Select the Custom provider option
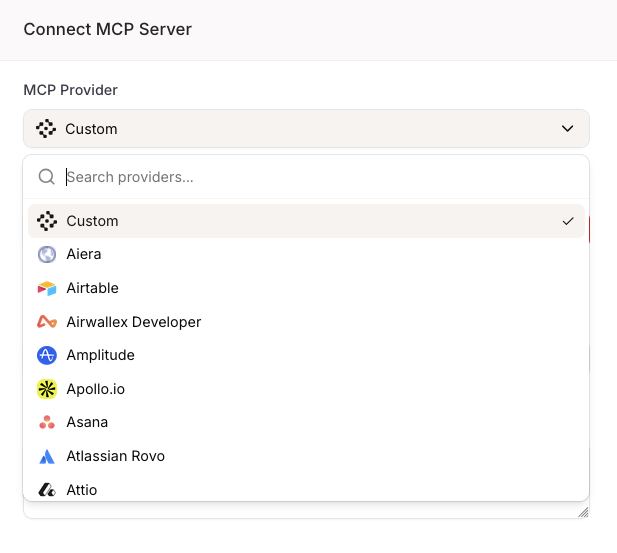The width and height of the screenshot is (617, 553). (306, 221)
